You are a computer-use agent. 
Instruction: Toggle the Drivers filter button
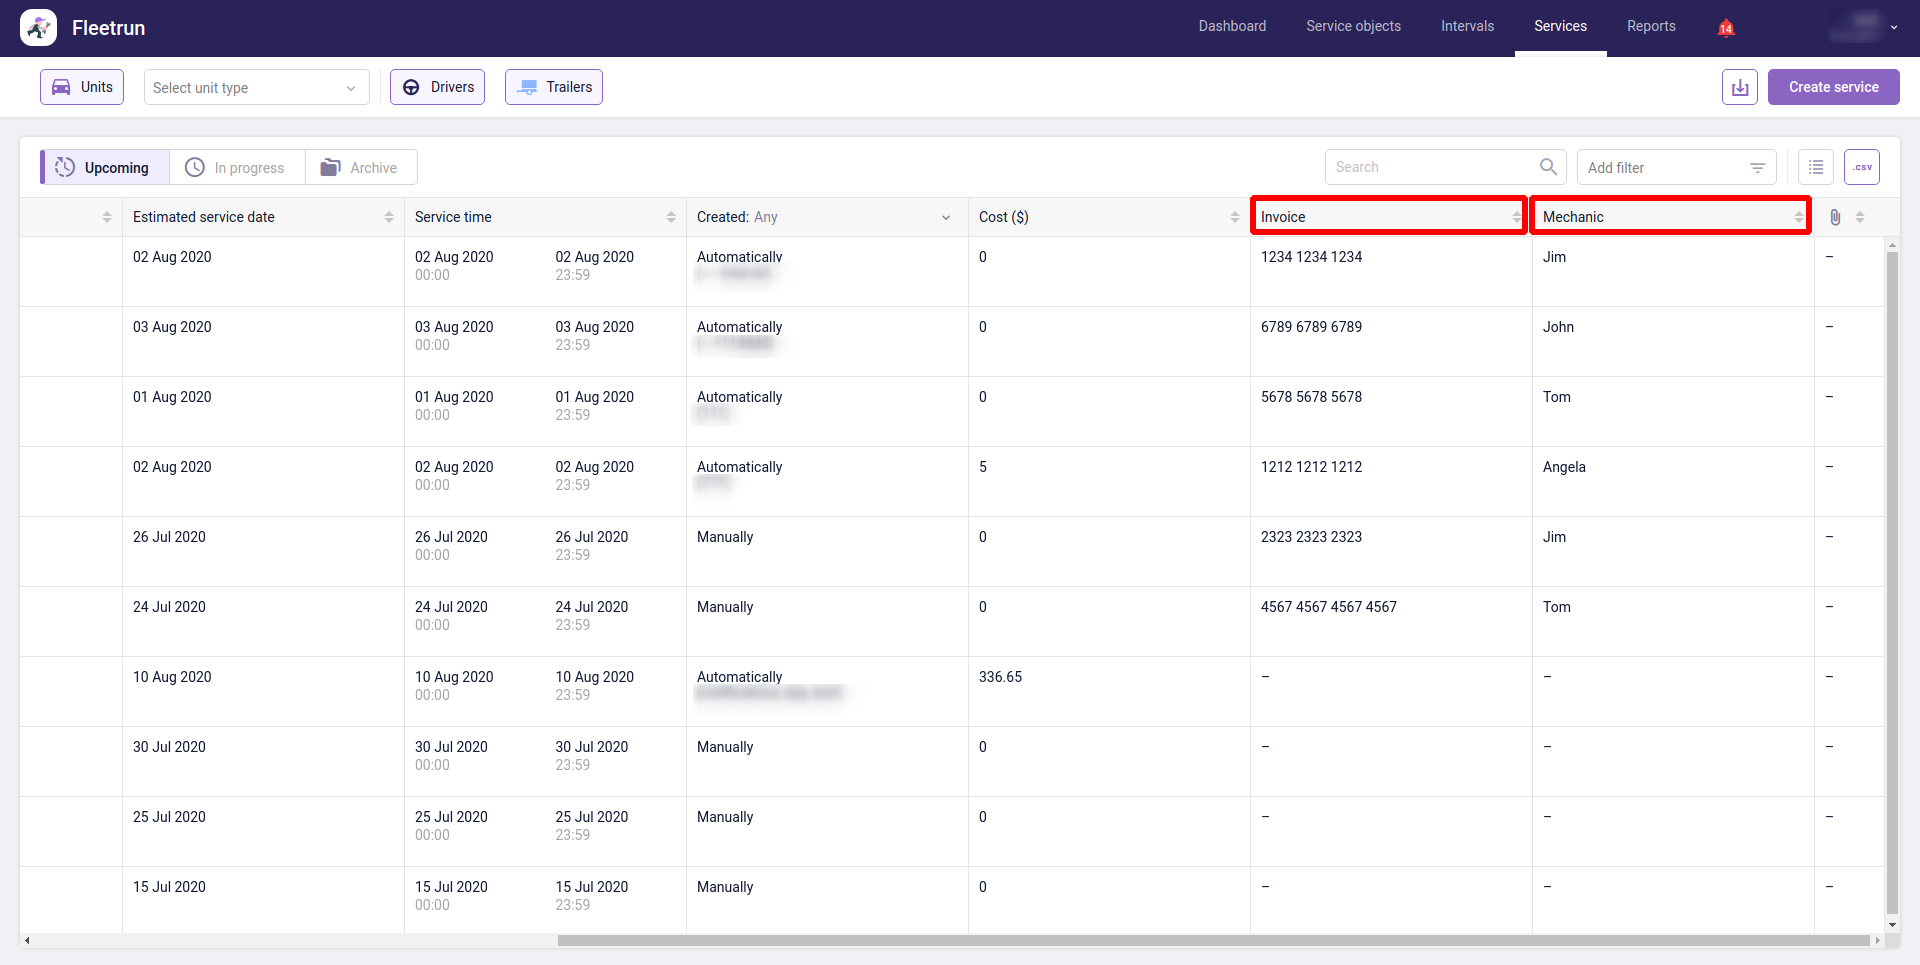tap(437, 87)
